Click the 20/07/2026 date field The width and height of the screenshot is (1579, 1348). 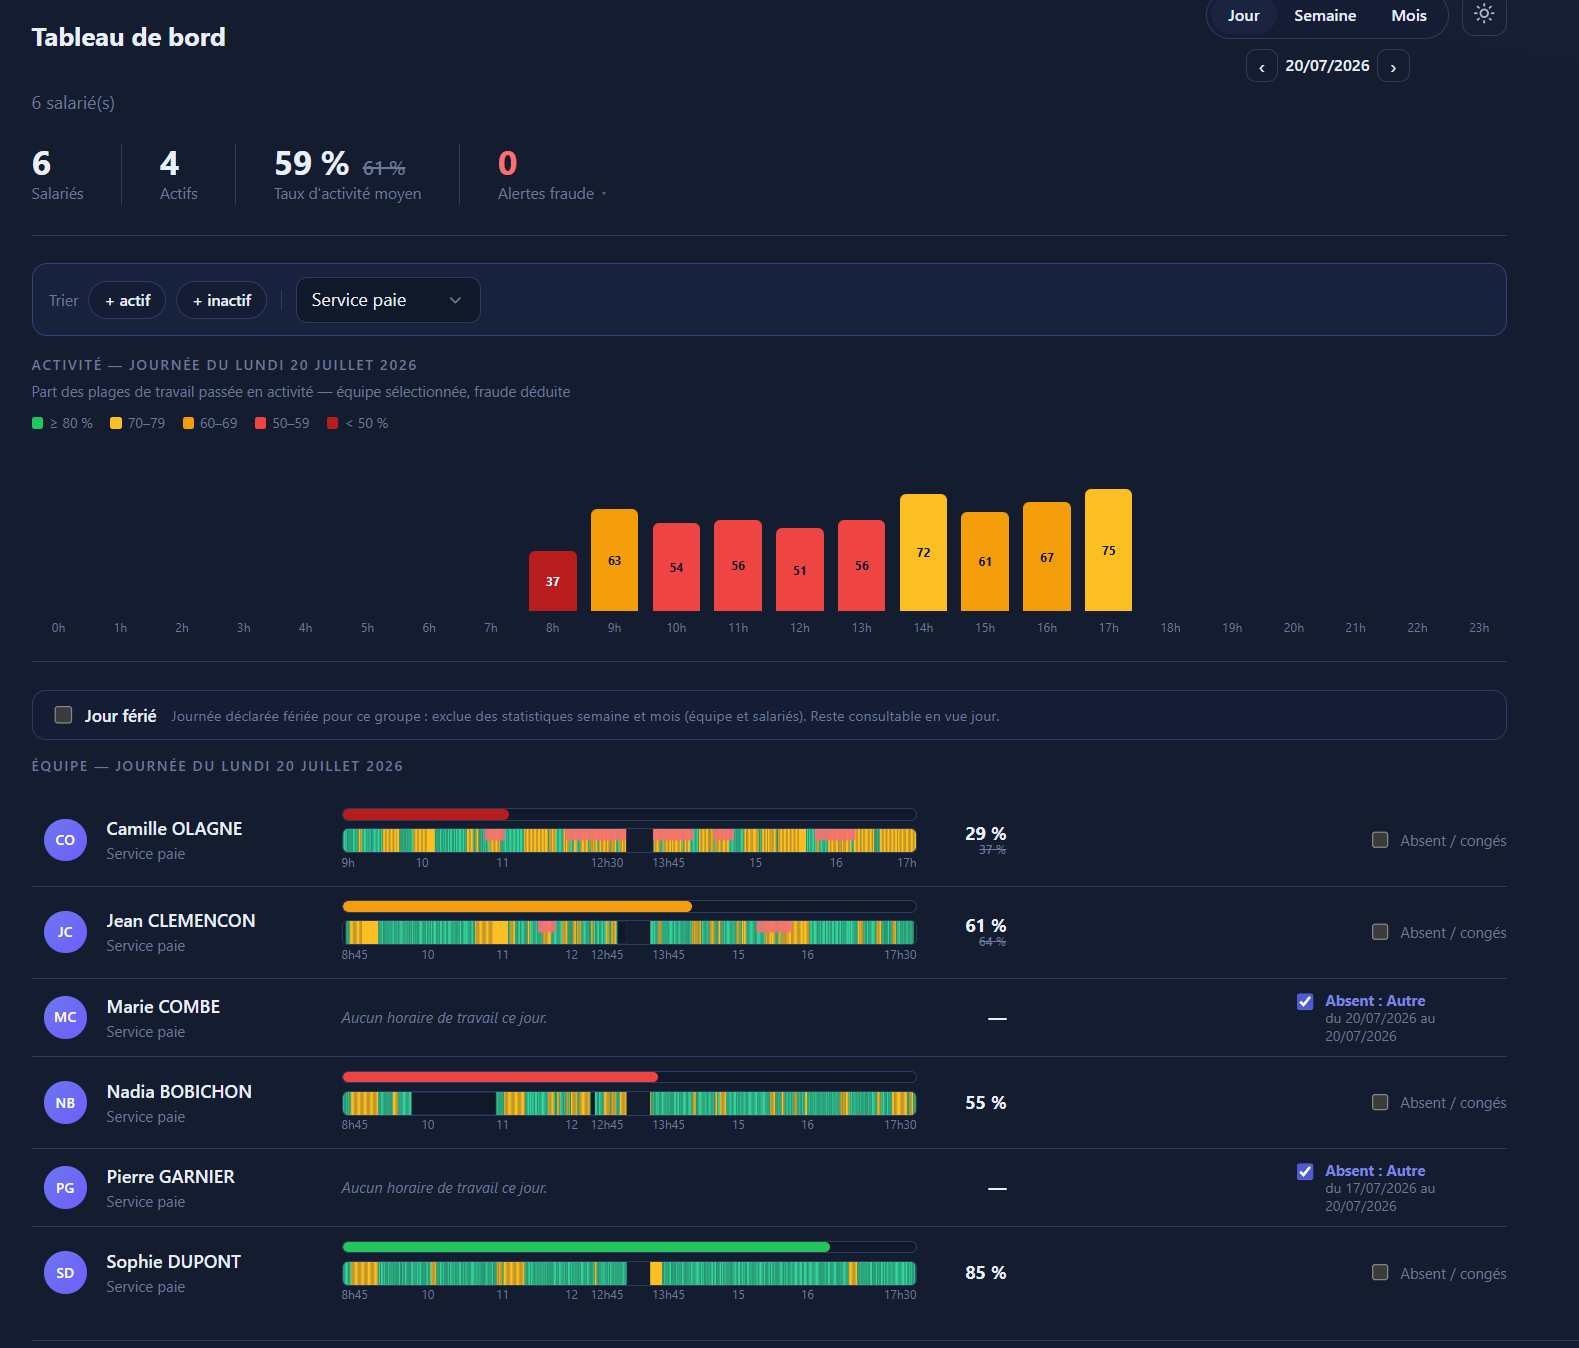click(1327, 66)
